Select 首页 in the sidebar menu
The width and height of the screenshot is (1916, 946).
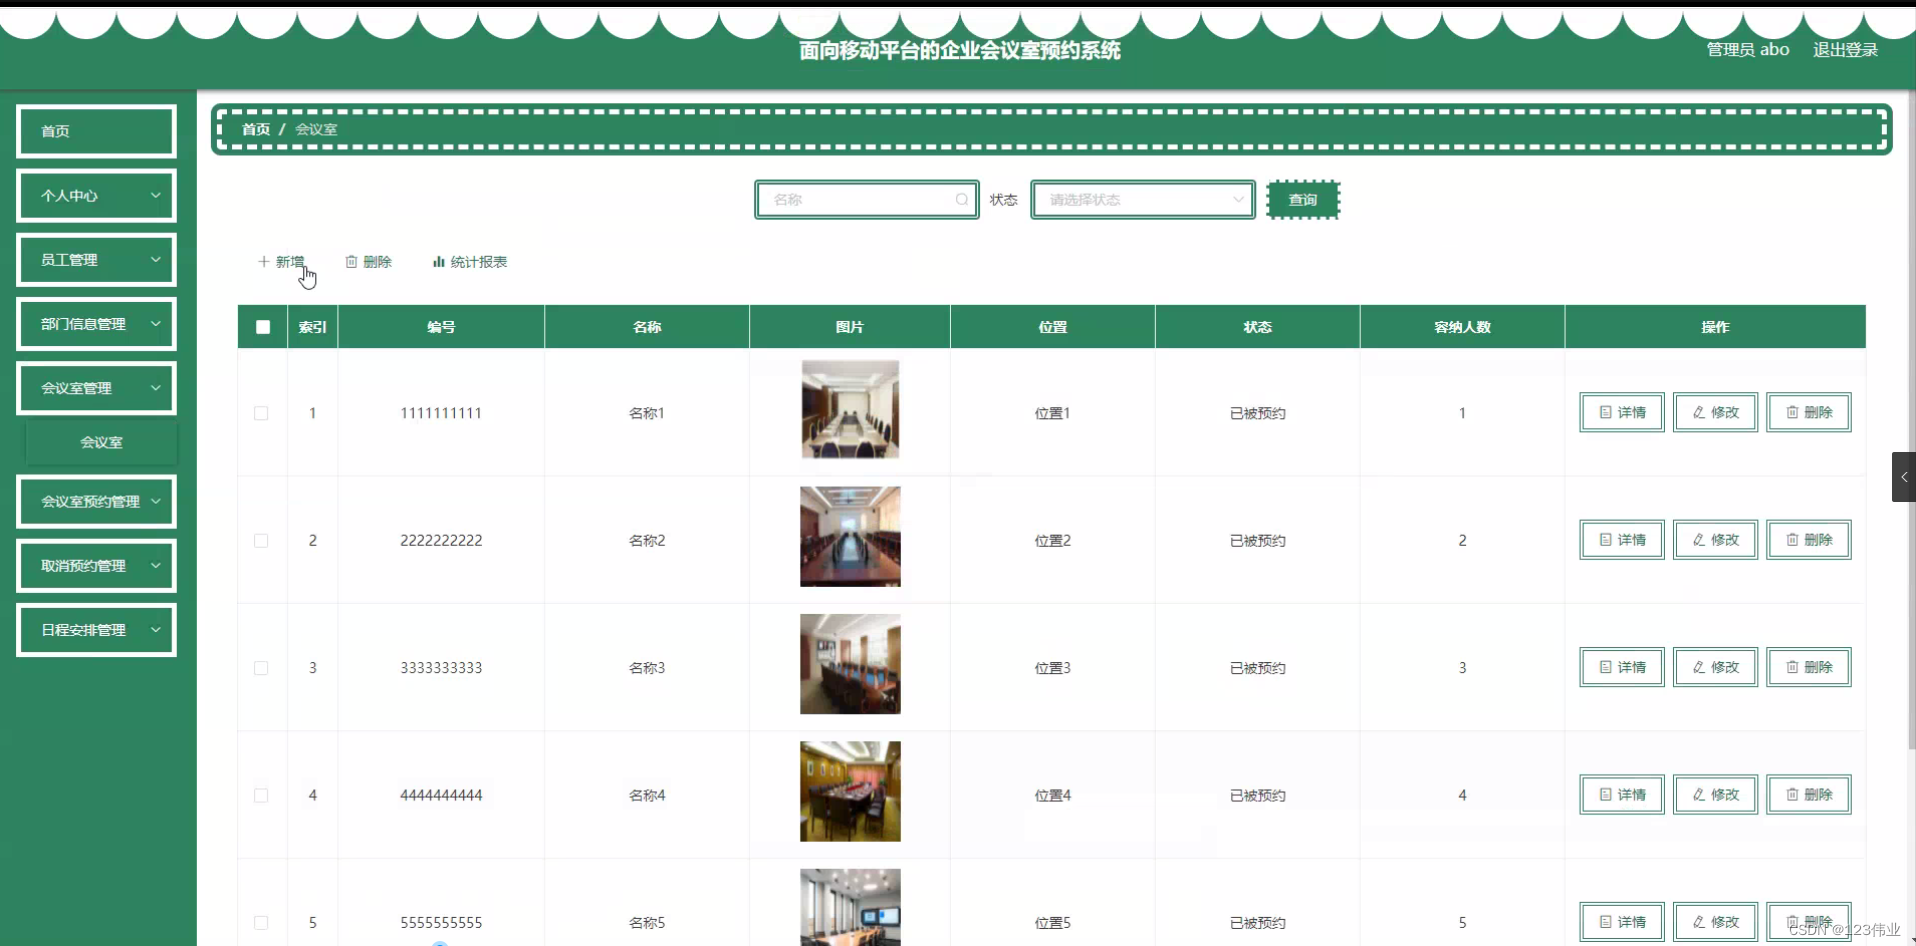(x=95, y=130)
